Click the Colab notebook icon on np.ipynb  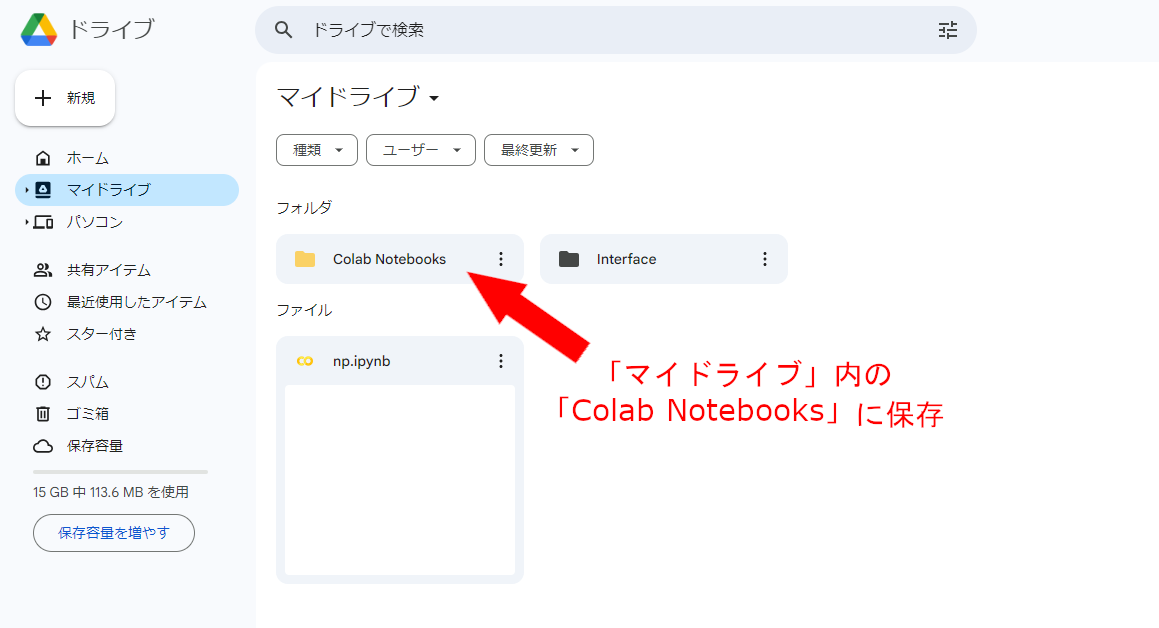pos(303,360)
